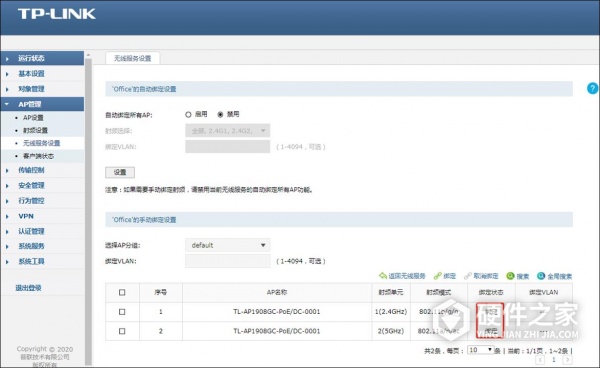This screenshot has height=368, width=600.
Task: Open the per-page count dropdown showing 10
Action: coord(481,350)
